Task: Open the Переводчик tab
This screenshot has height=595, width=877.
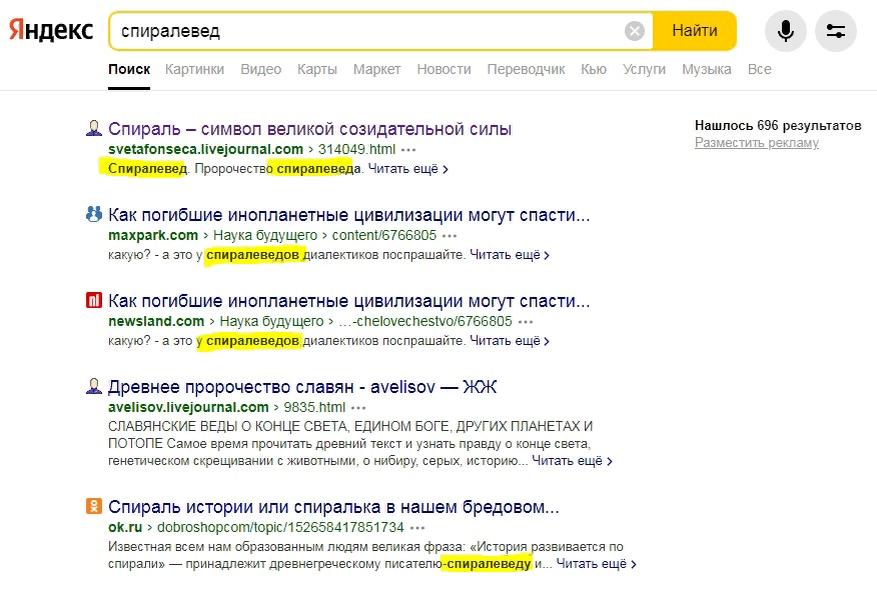Action: click(x=526, y=69)
